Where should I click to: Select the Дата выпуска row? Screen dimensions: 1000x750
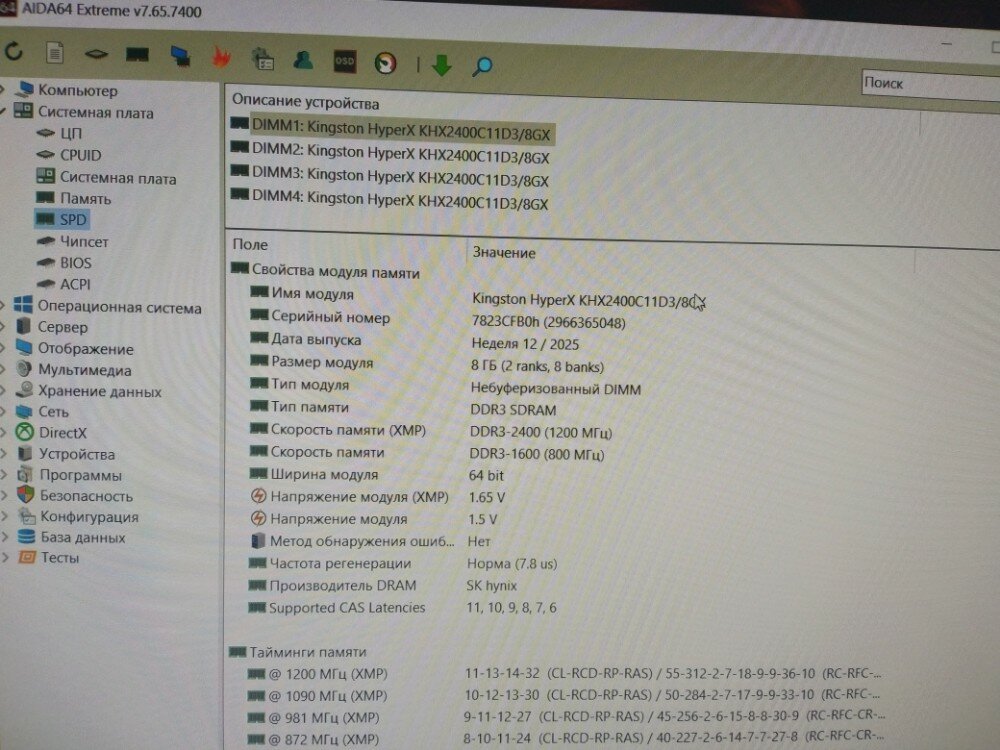point(415,342)
